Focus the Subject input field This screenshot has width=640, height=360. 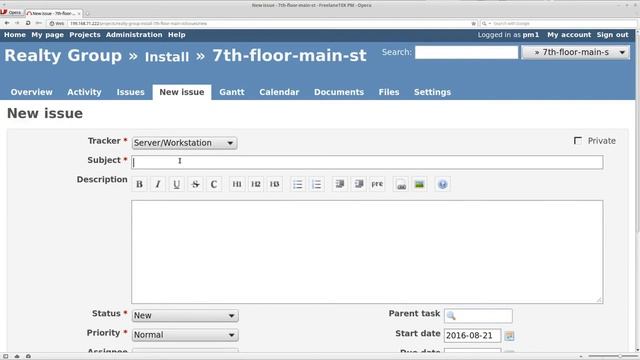[x=367, y=162]
